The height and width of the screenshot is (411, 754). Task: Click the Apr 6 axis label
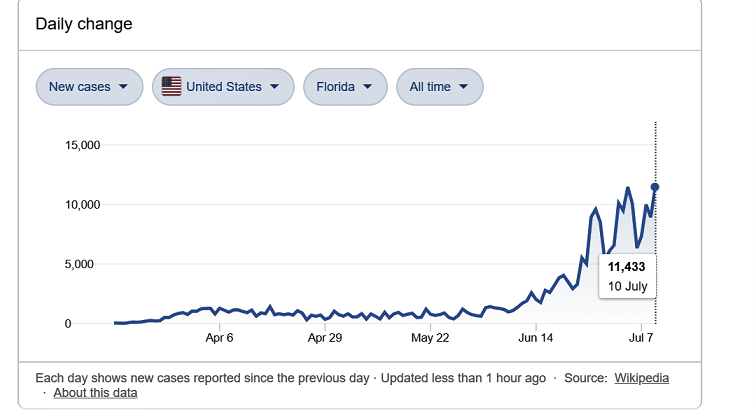point(219,338)
